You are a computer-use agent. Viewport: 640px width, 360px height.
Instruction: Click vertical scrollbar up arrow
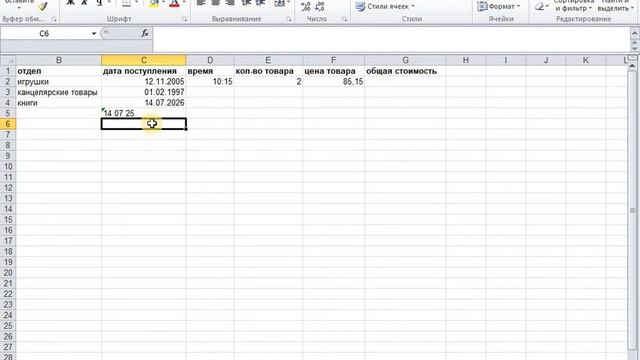point(633,66)
